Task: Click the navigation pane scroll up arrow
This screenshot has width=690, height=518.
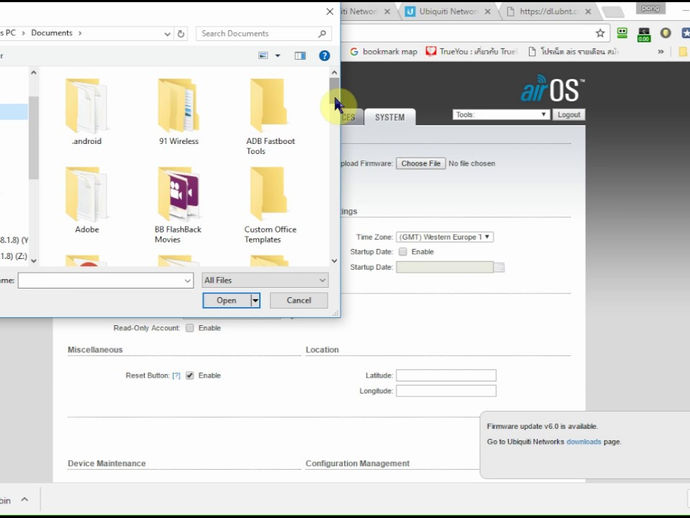Action: pos(33,72)
